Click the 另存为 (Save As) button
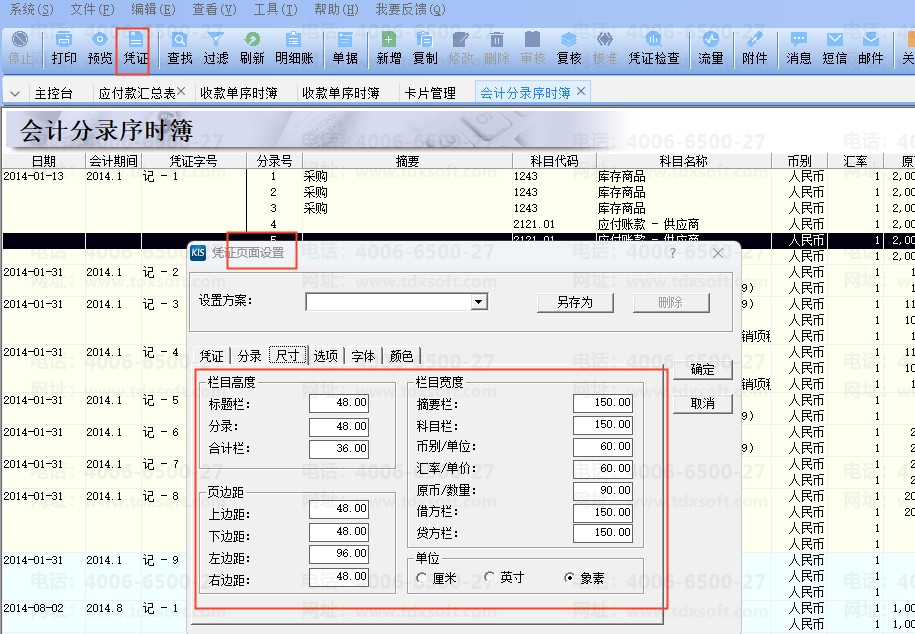Viewport: 915px width, 634px height. (x=574, y=302)
